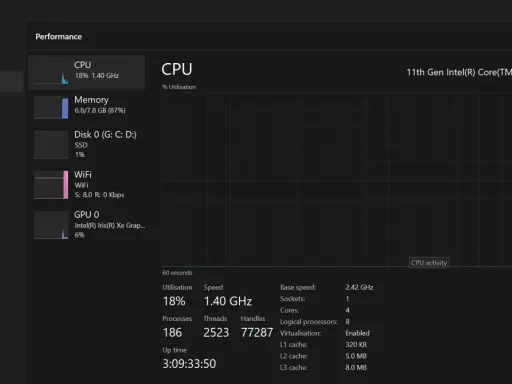Click the CPU mini graph thumbnail
Screen dimensions: 512x384
tap(51, 72)
